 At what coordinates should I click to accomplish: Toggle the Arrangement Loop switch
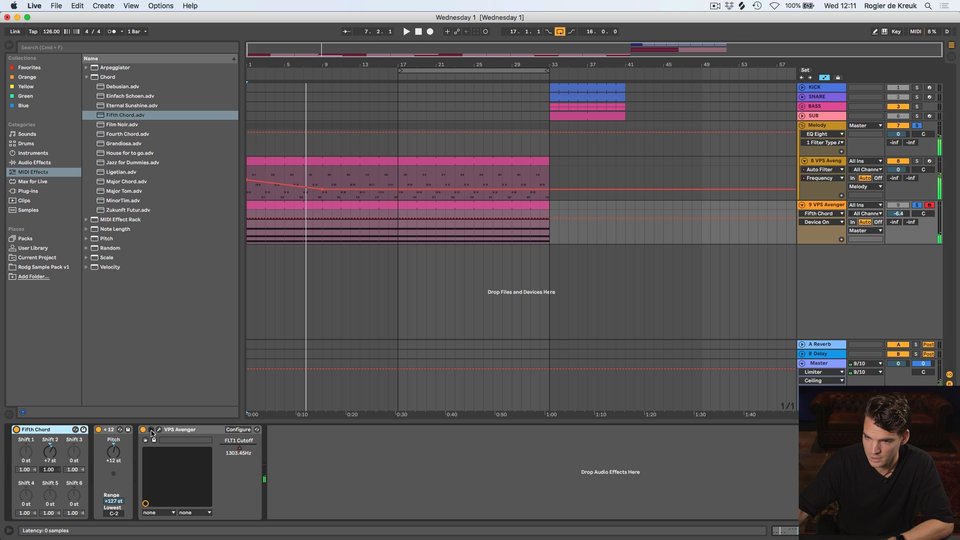pyautogui.click(x=560, y=31)
